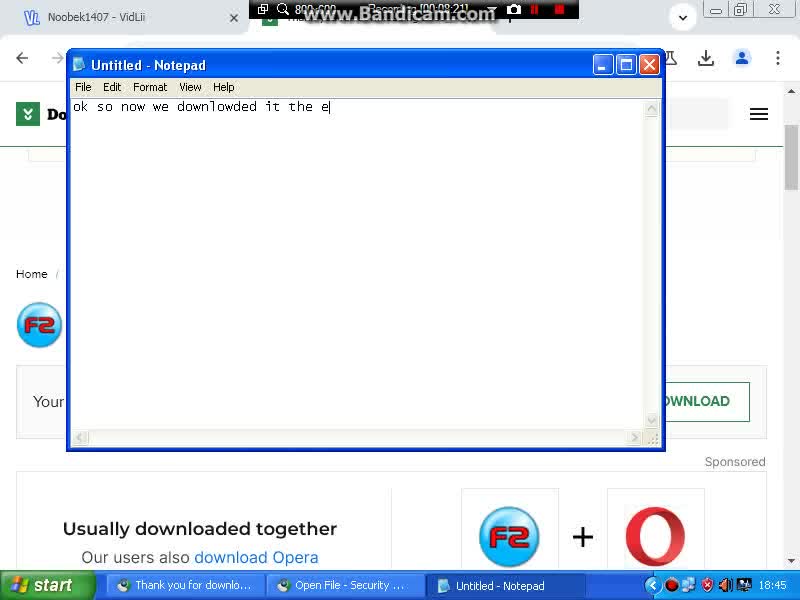The image size is (800, 600).
Task: Pause the Bandicam recording
Action: 535,10
